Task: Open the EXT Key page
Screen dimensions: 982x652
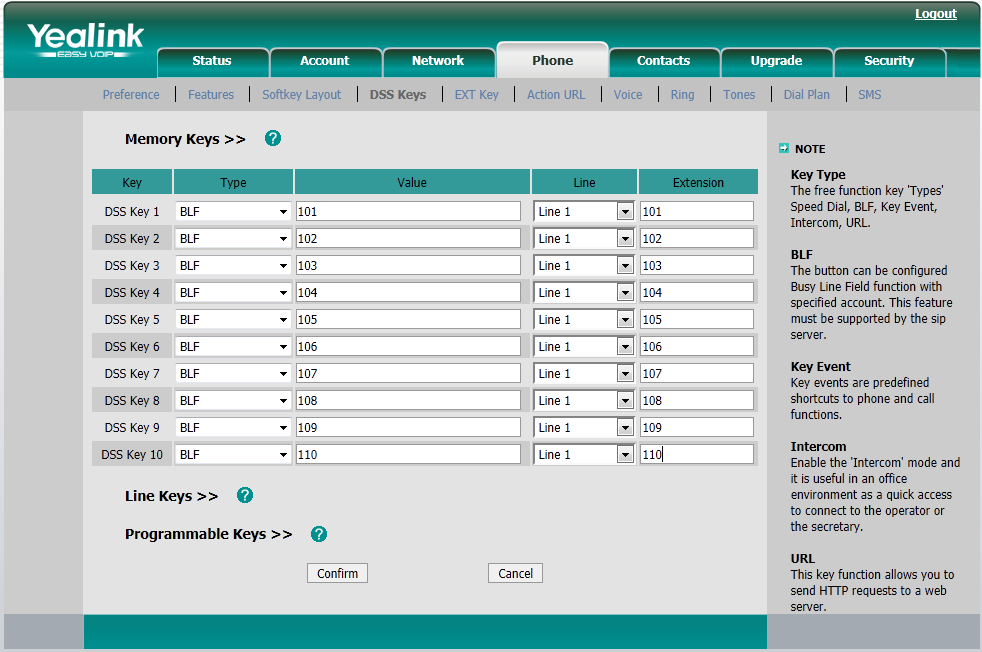Action: [477, 95]
